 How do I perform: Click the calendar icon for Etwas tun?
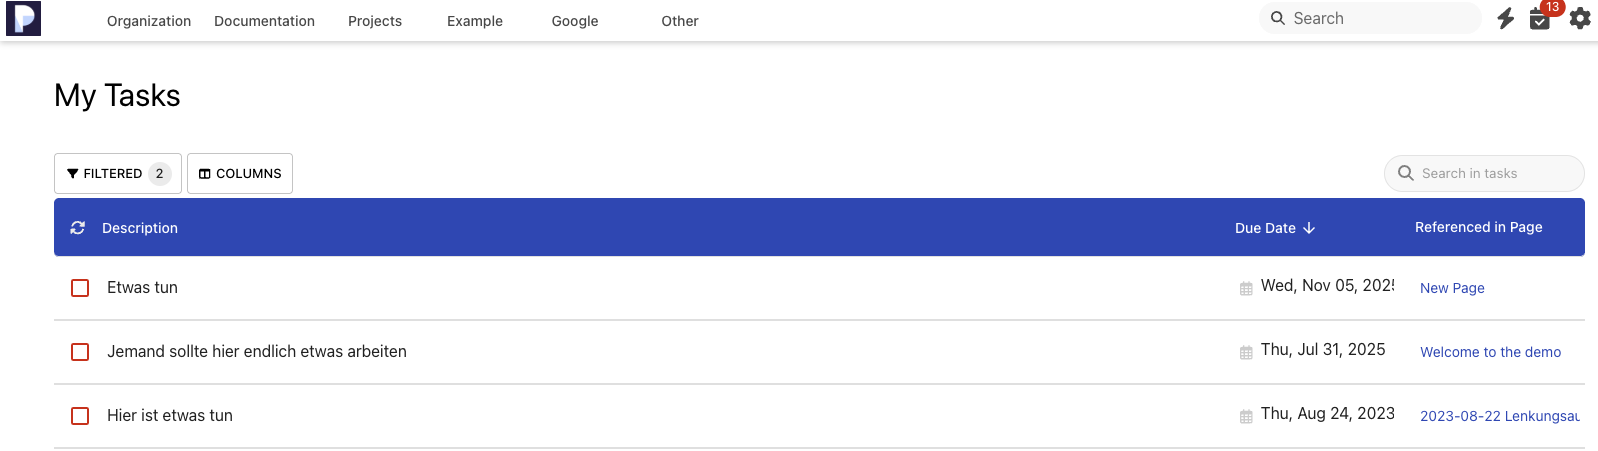point(1246,289)
